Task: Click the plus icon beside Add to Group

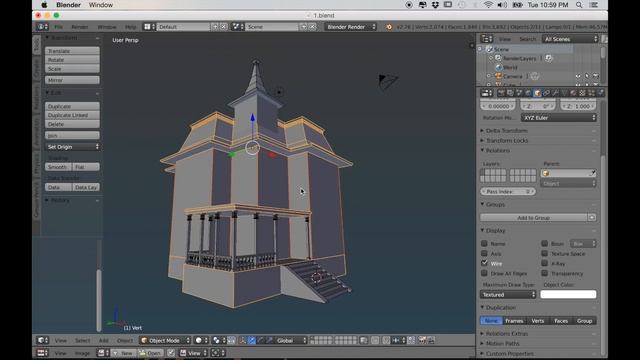Action: click(591, 218)
